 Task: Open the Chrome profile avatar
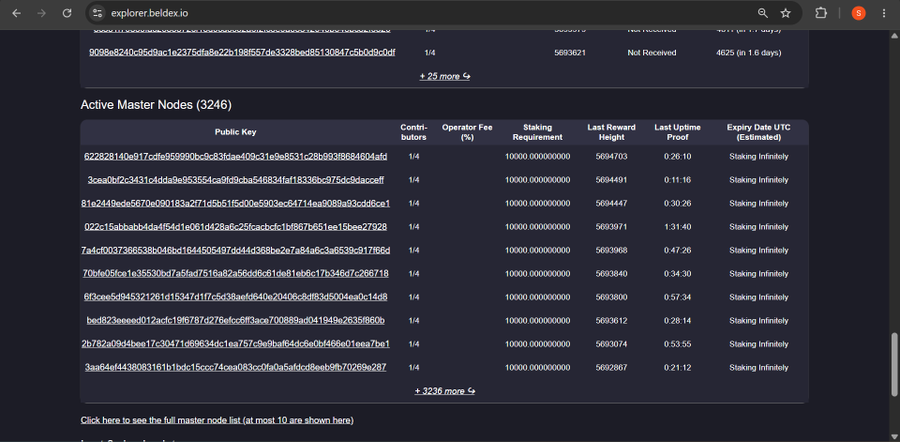coord(859,13)
